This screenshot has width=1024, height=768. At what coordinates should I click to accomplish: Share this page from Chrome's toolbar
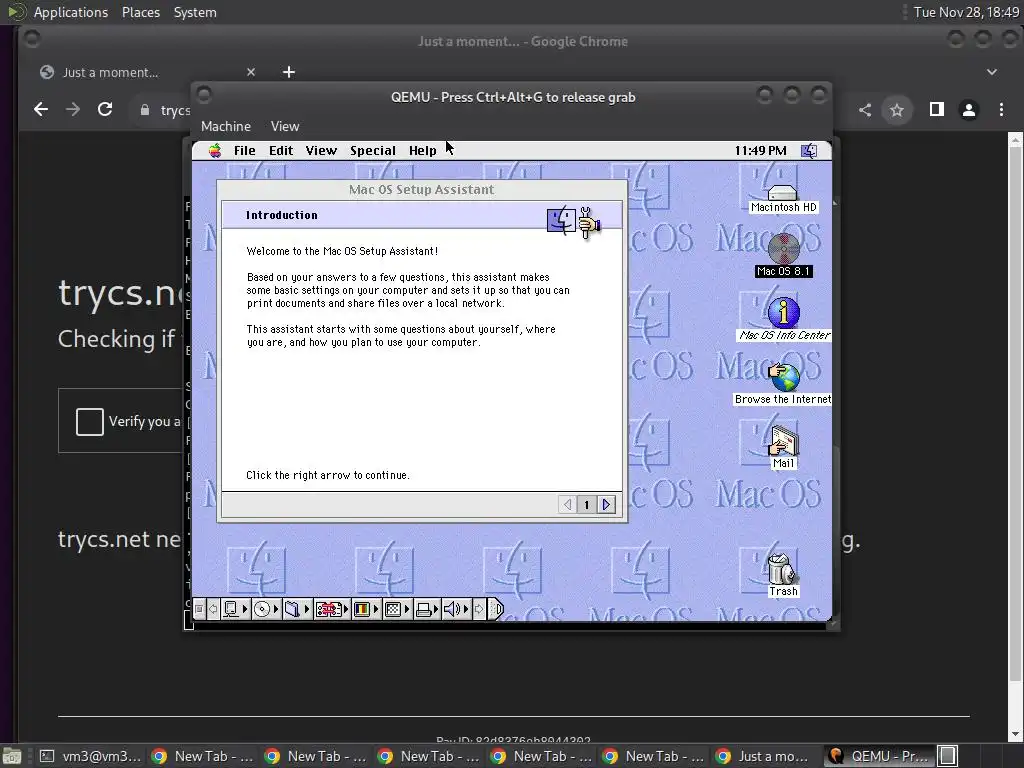(865, 110)
